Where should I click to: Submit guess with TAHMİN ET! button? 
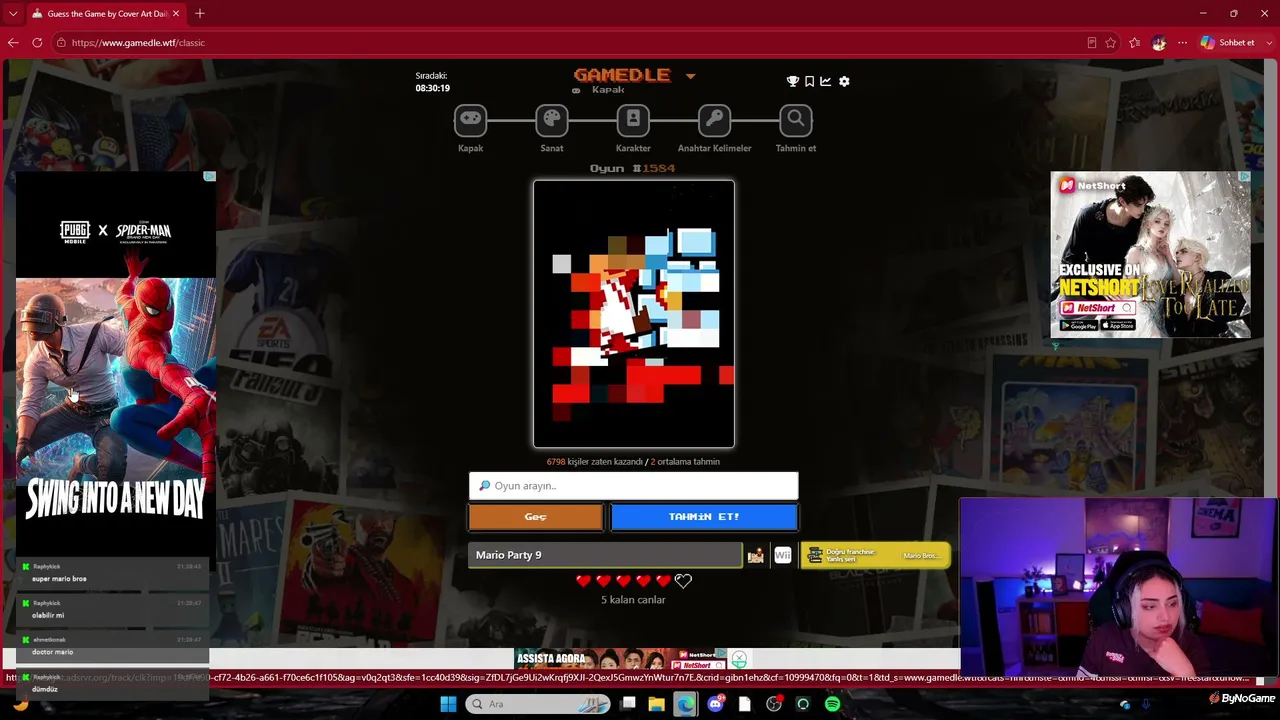click(x=704, y=517)
